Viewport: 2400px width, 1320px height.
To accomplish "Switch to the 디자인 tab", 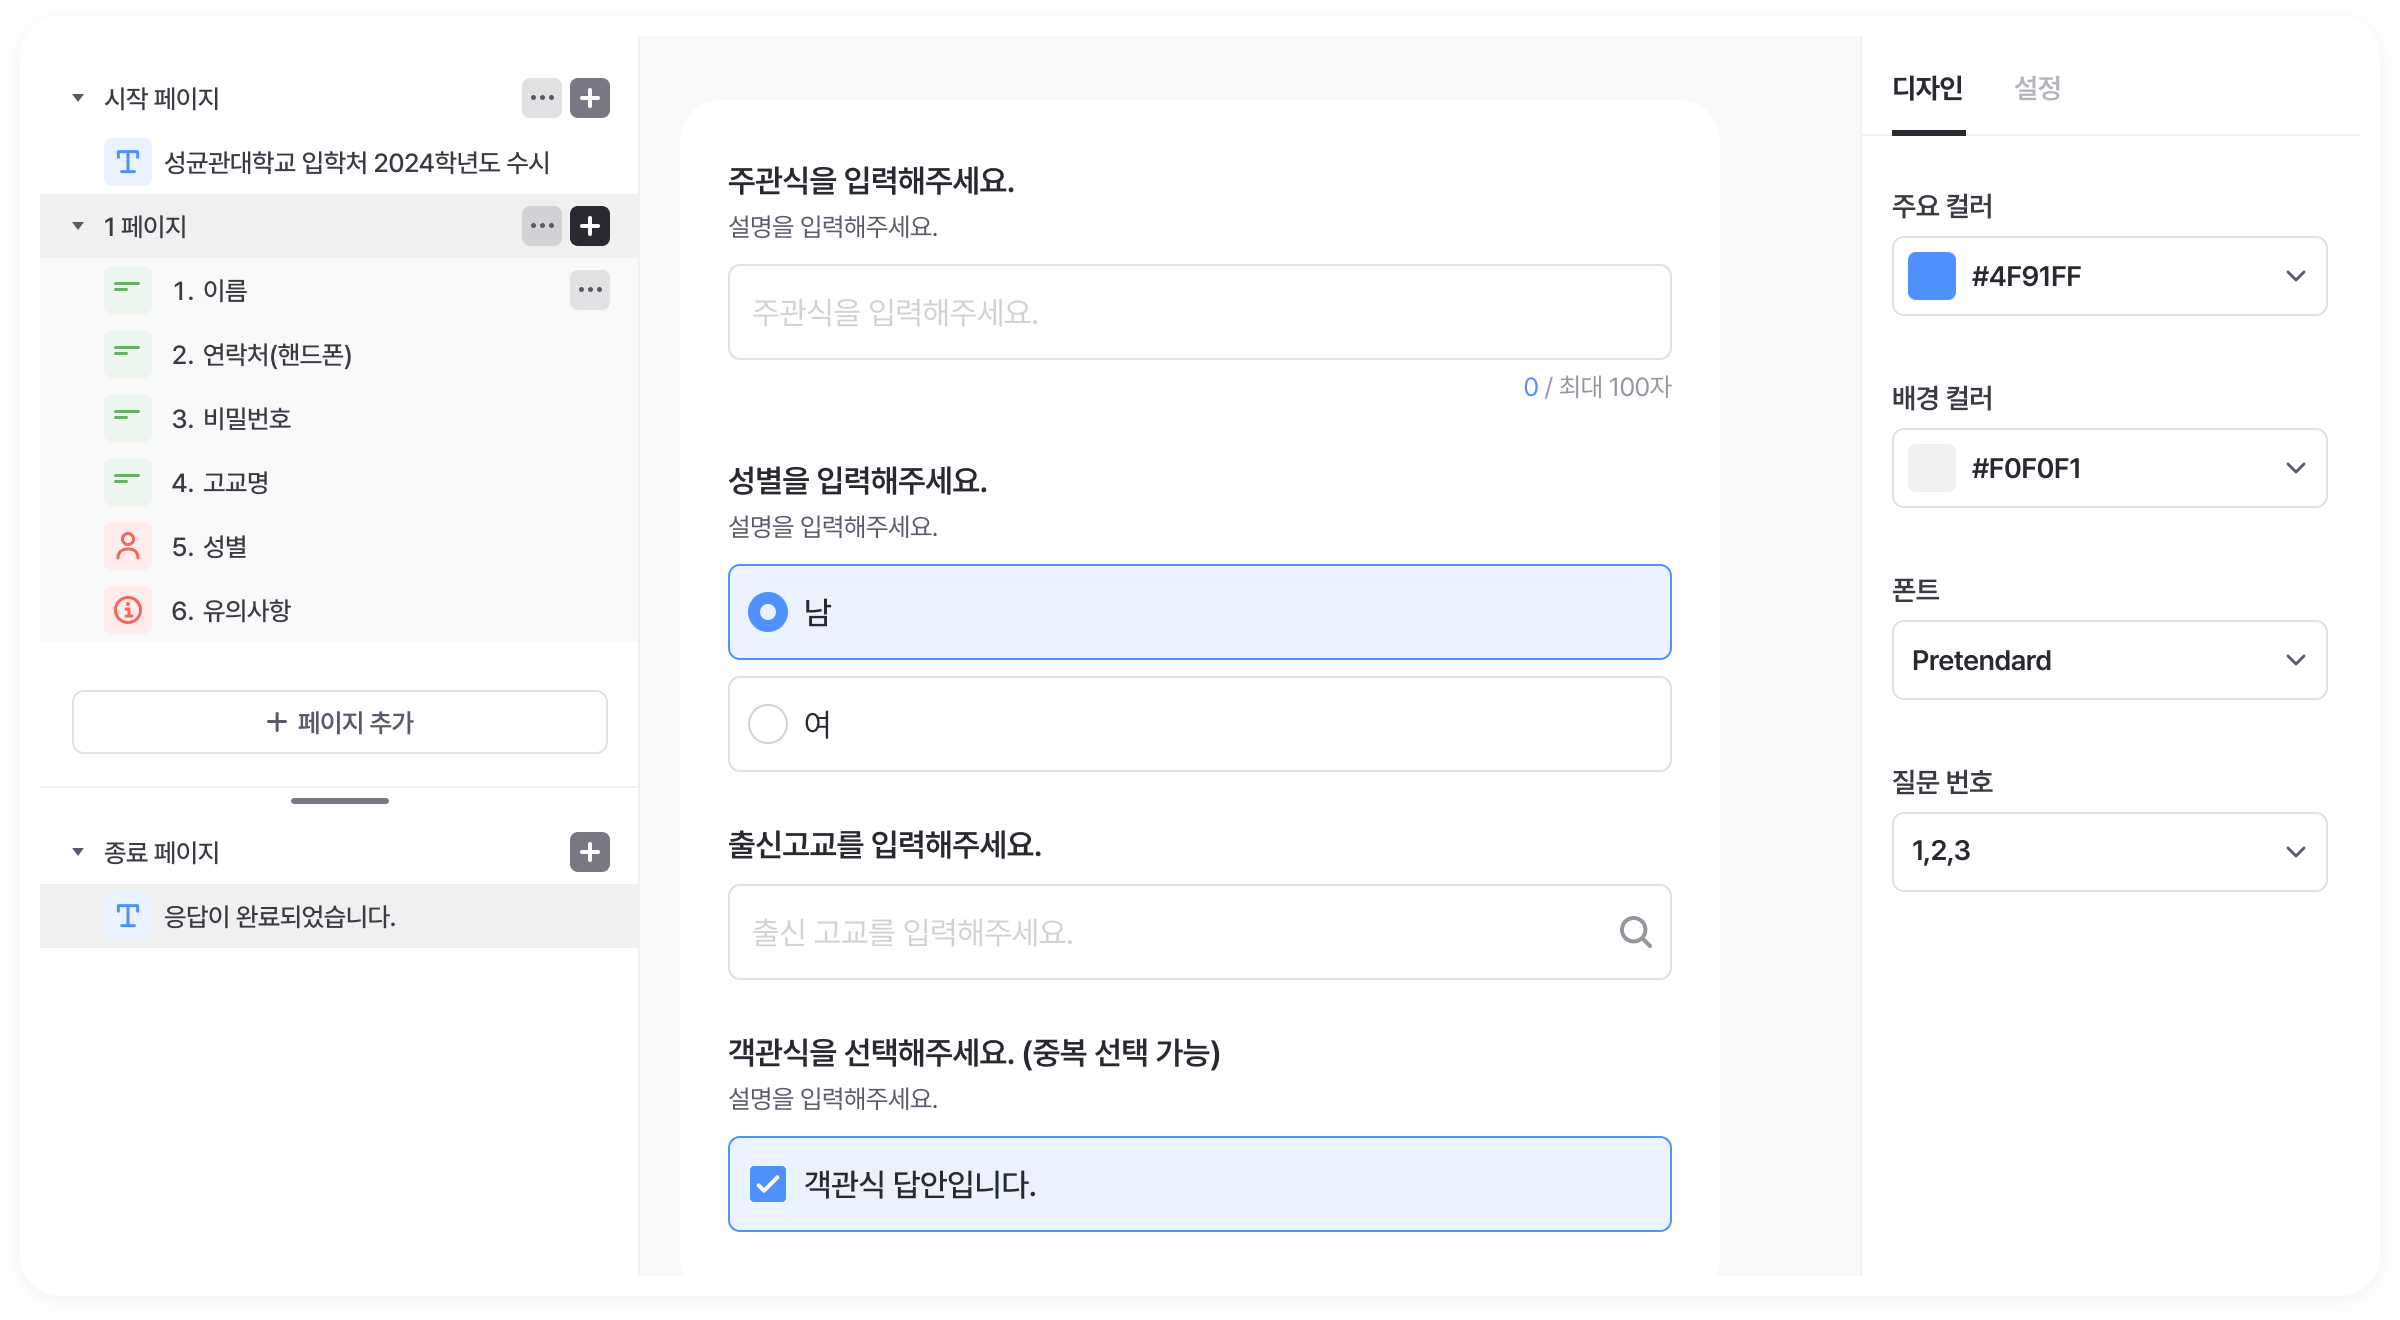I will pyautogui.click(x=1927, y=88).
